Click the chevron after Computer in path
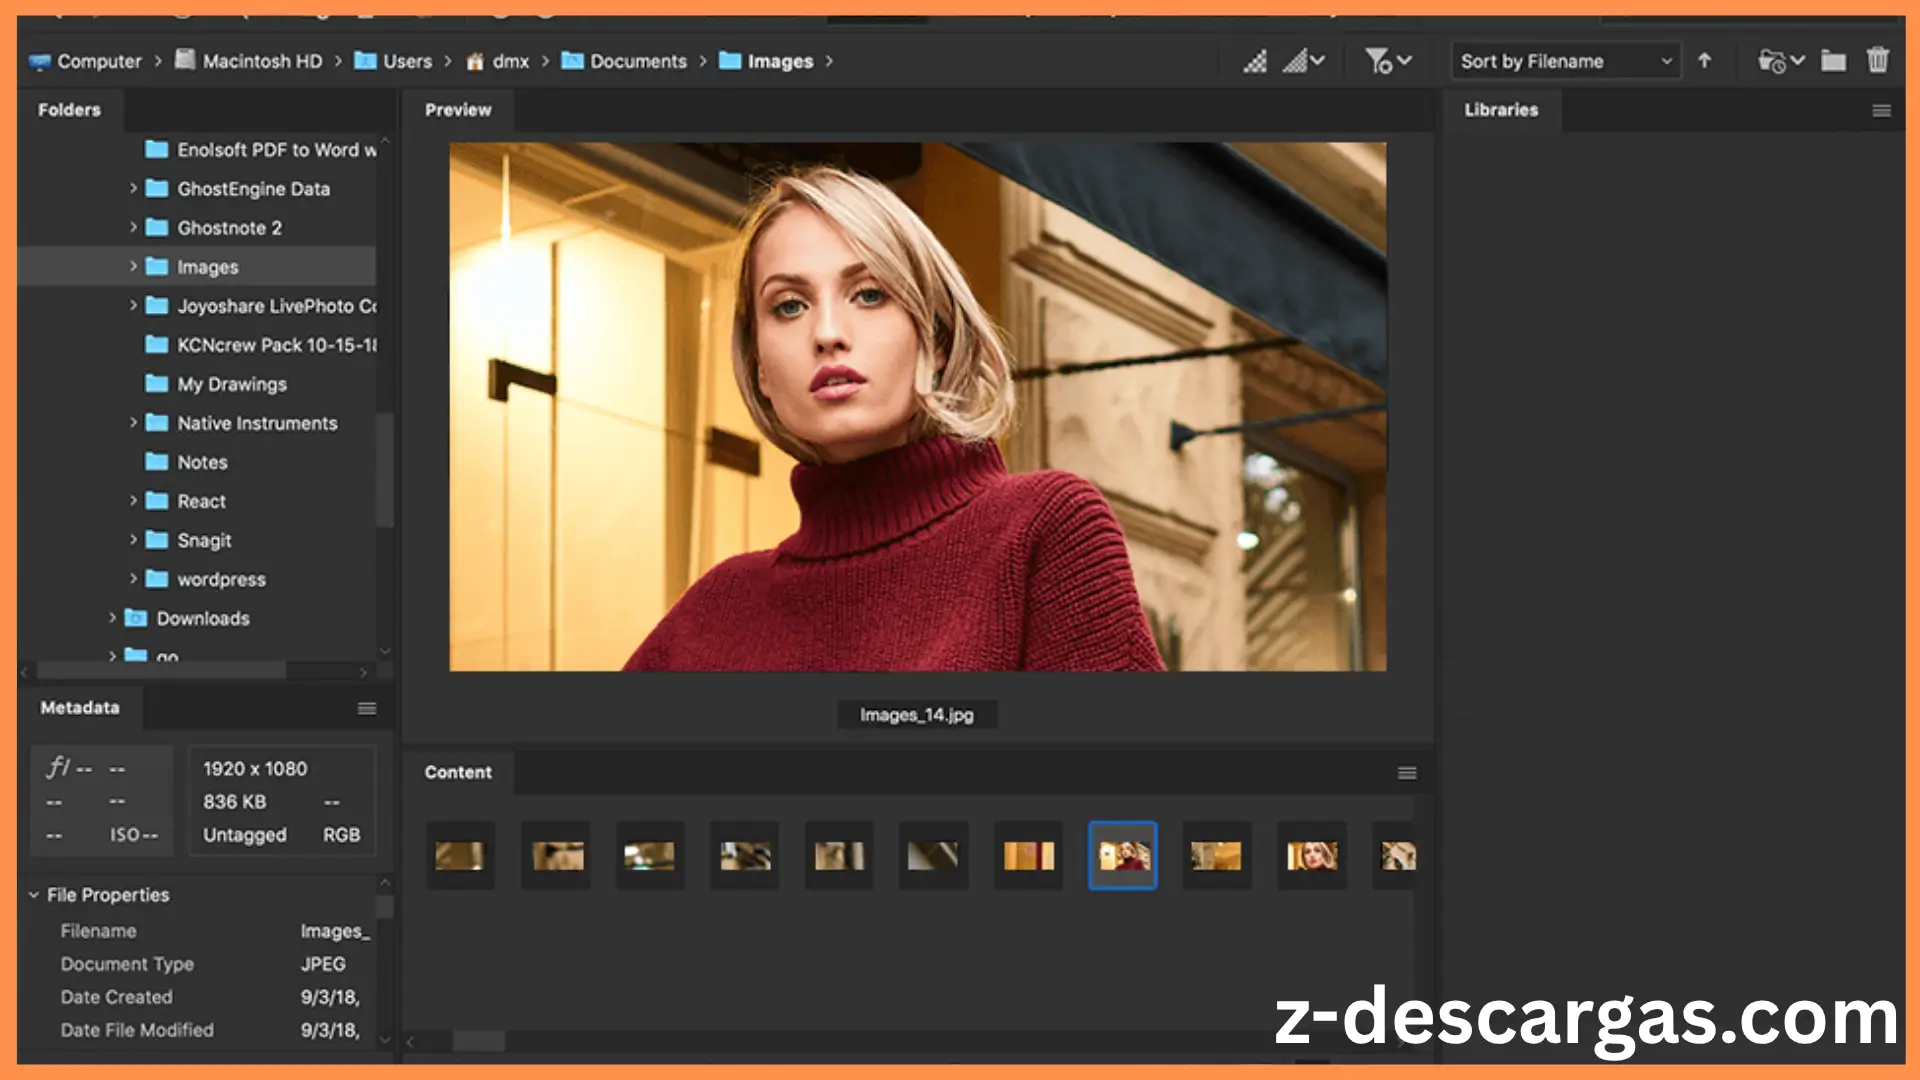The width and height of the screenshot is (1920, 1080). [158, 61]
